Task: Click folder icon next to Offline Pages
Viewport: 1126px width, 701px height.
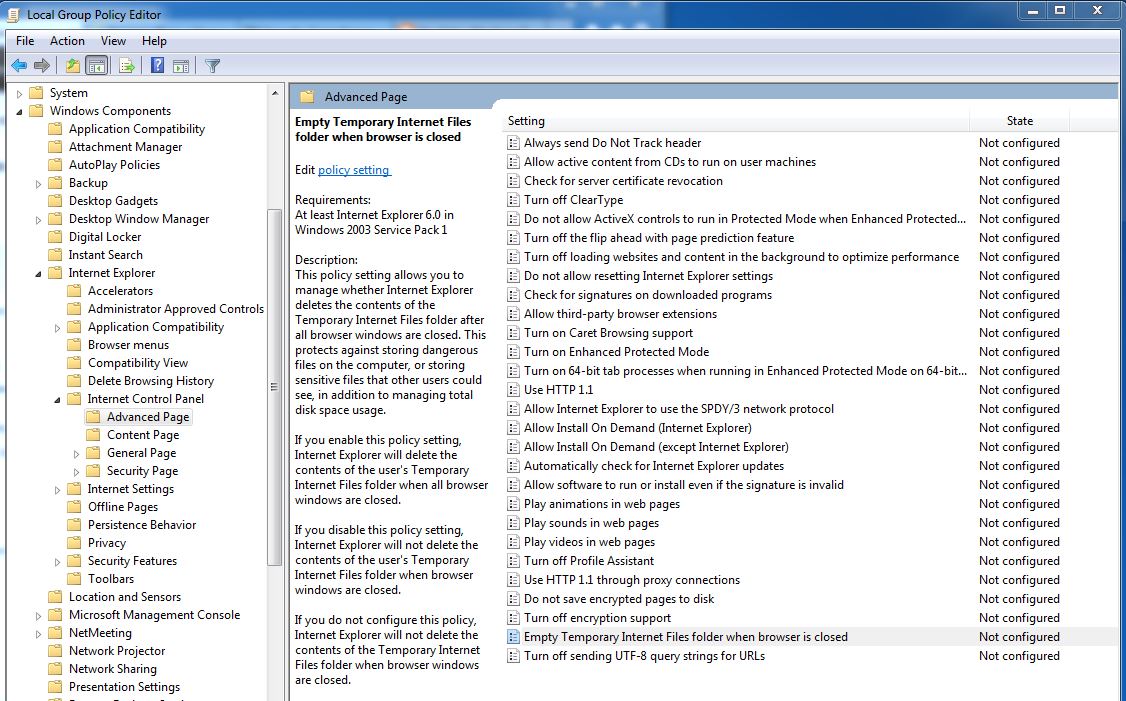Action: click(74, 506)
